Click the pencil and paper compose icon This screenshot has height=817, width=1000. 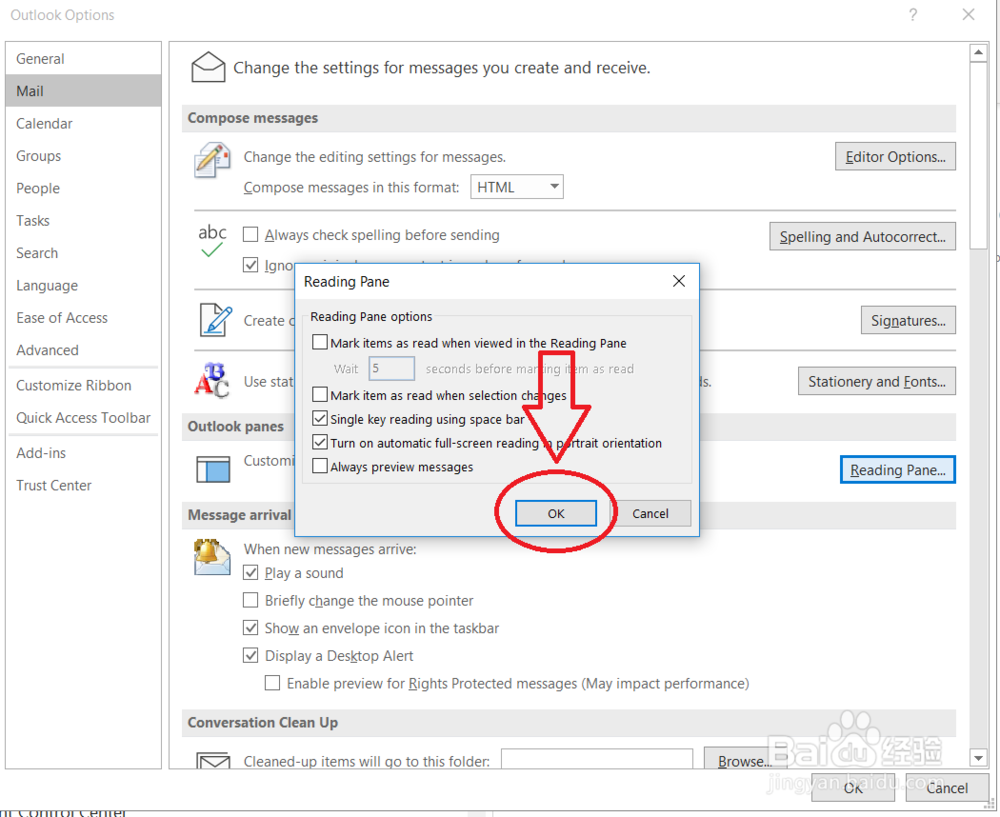[x=212, y=161]
